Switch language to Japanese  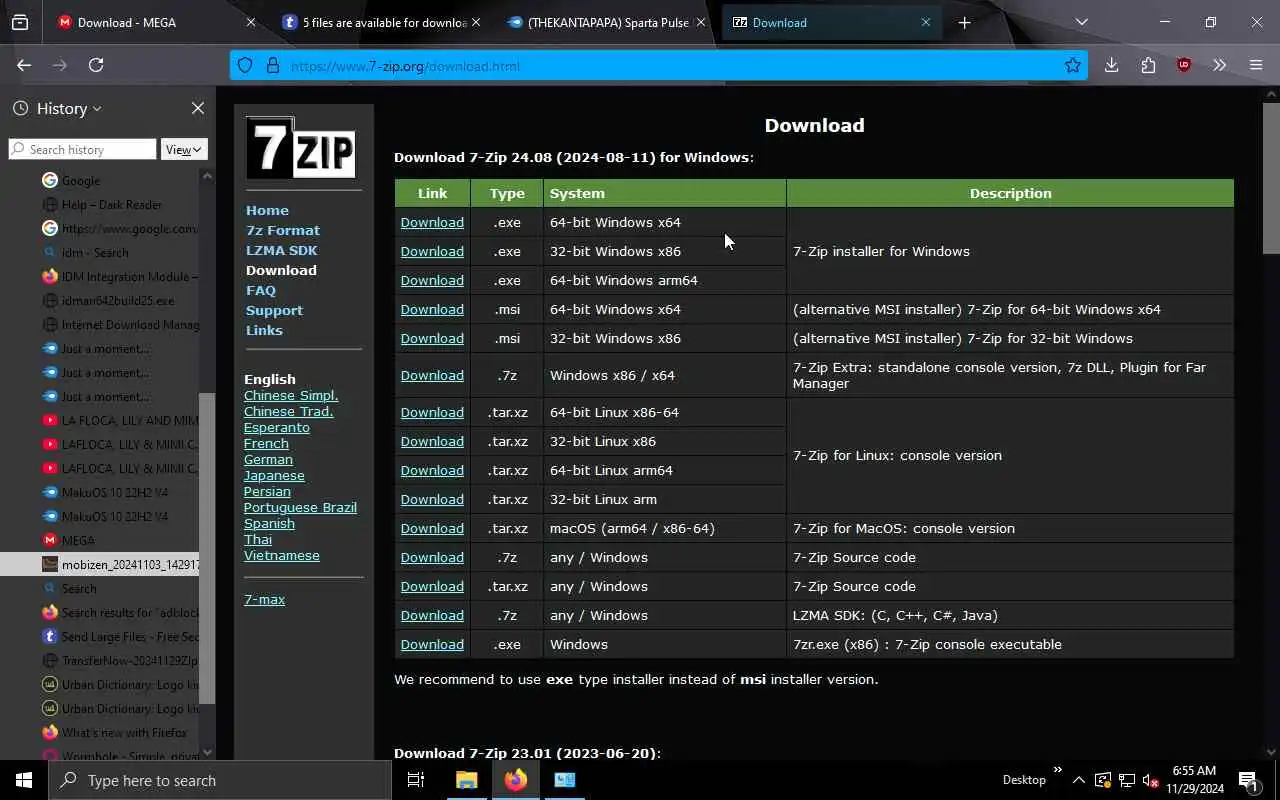coord(274,475)
